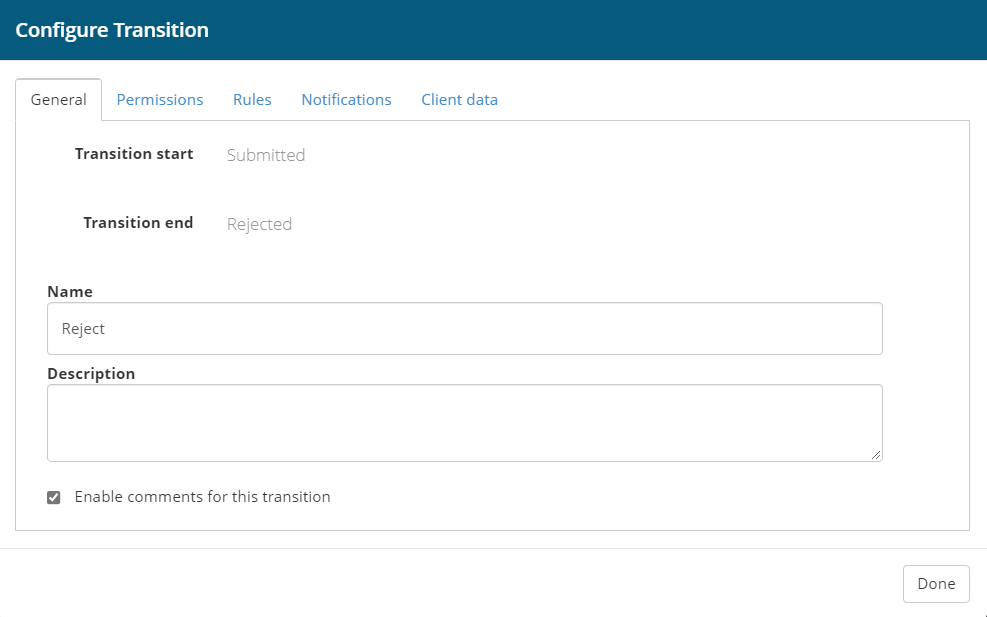
Task: Click the 'Submitted' transition start value
Action: (x=266, y=155)
